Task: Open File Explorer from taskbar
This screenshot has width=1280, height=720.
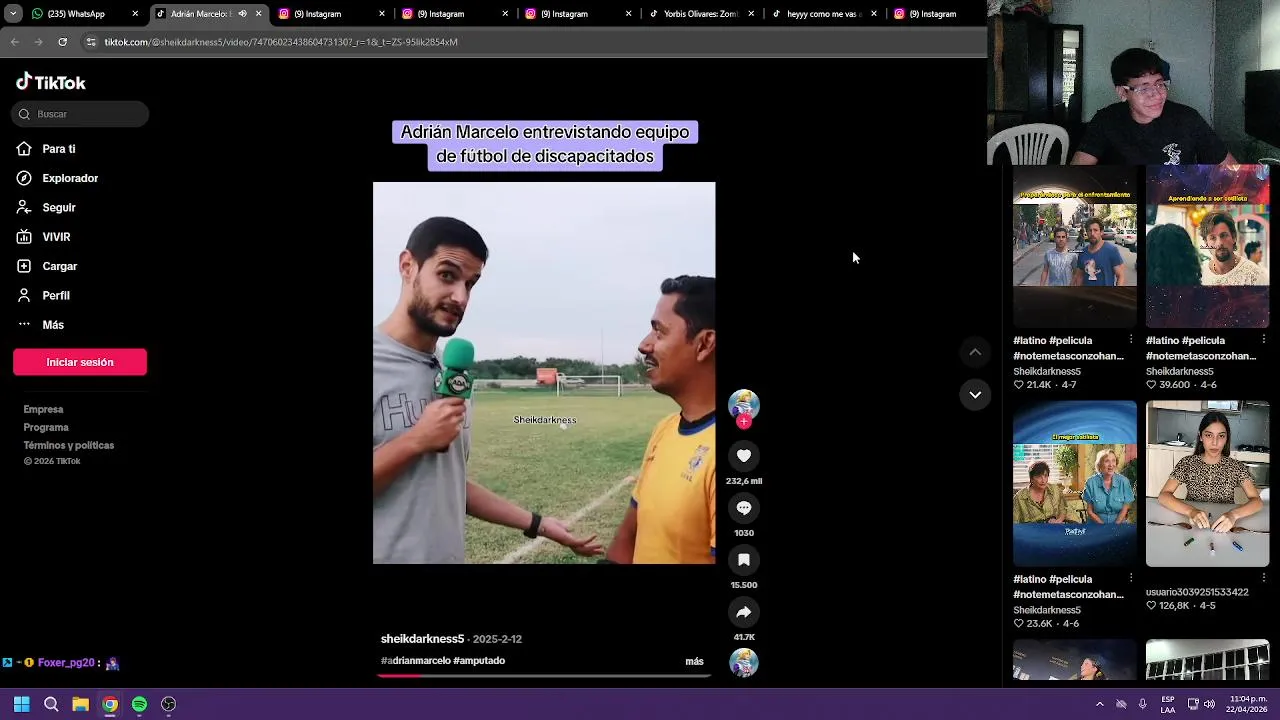Action: point(80,704)
